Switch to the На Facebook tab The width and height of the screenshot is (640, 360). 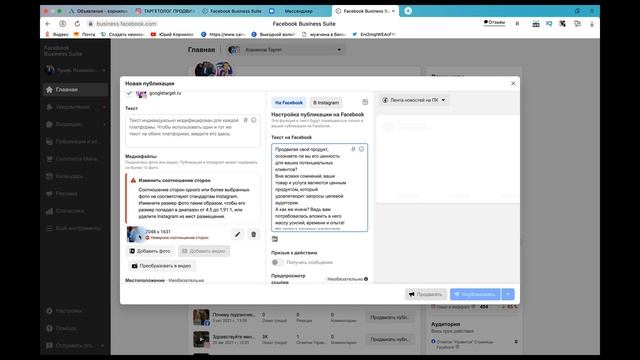point(289,102)
